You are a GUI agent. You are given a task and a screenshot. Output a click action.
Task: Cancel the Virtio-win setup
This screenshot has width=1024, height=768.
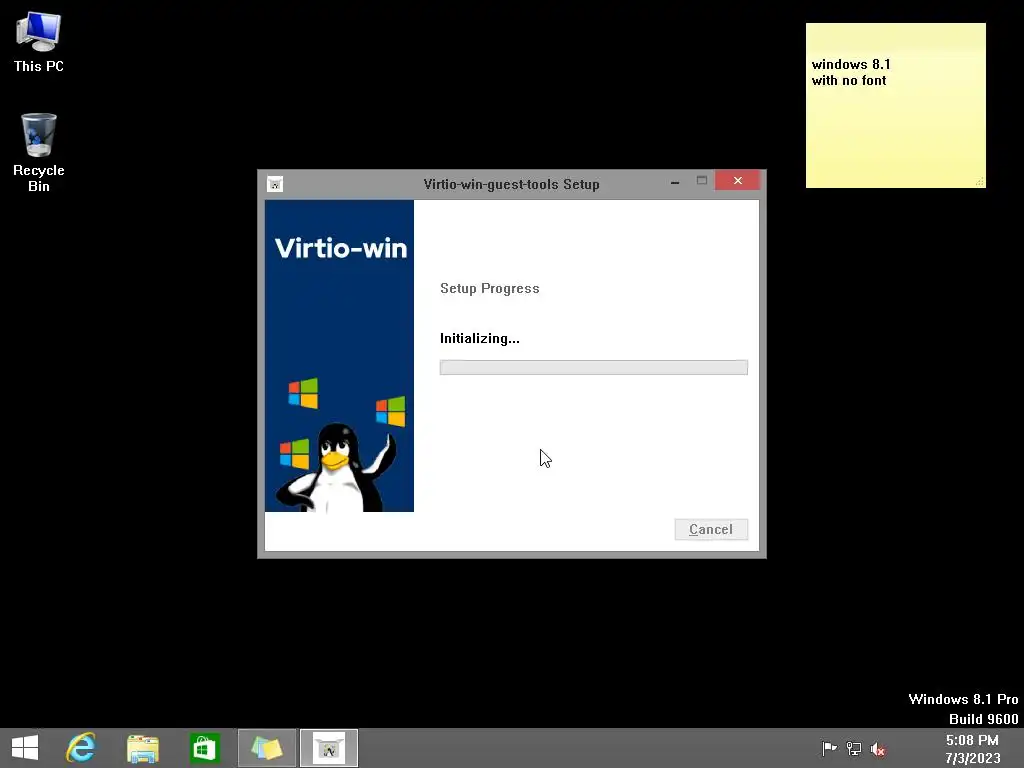pyautogui.click(x=711, y=529)
